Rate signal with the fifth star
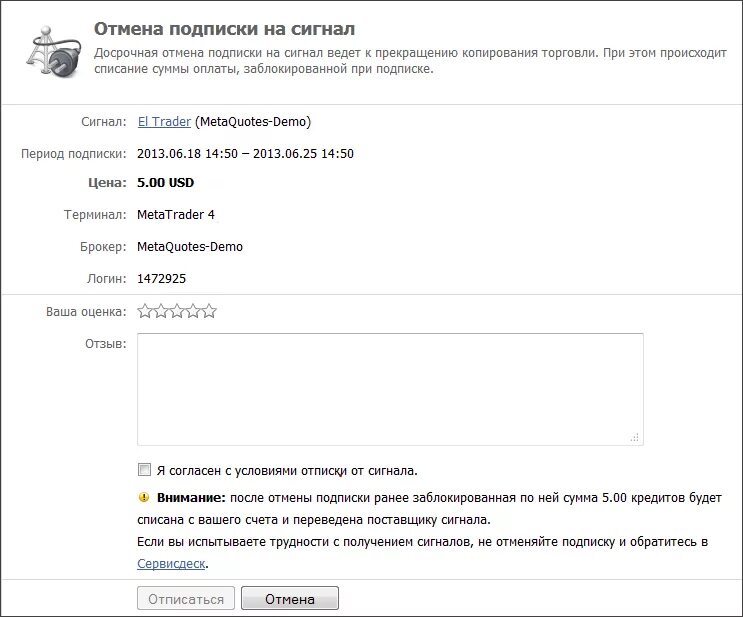Image resolution: width=743 pixels, height=617 pixels. [209, 311]
